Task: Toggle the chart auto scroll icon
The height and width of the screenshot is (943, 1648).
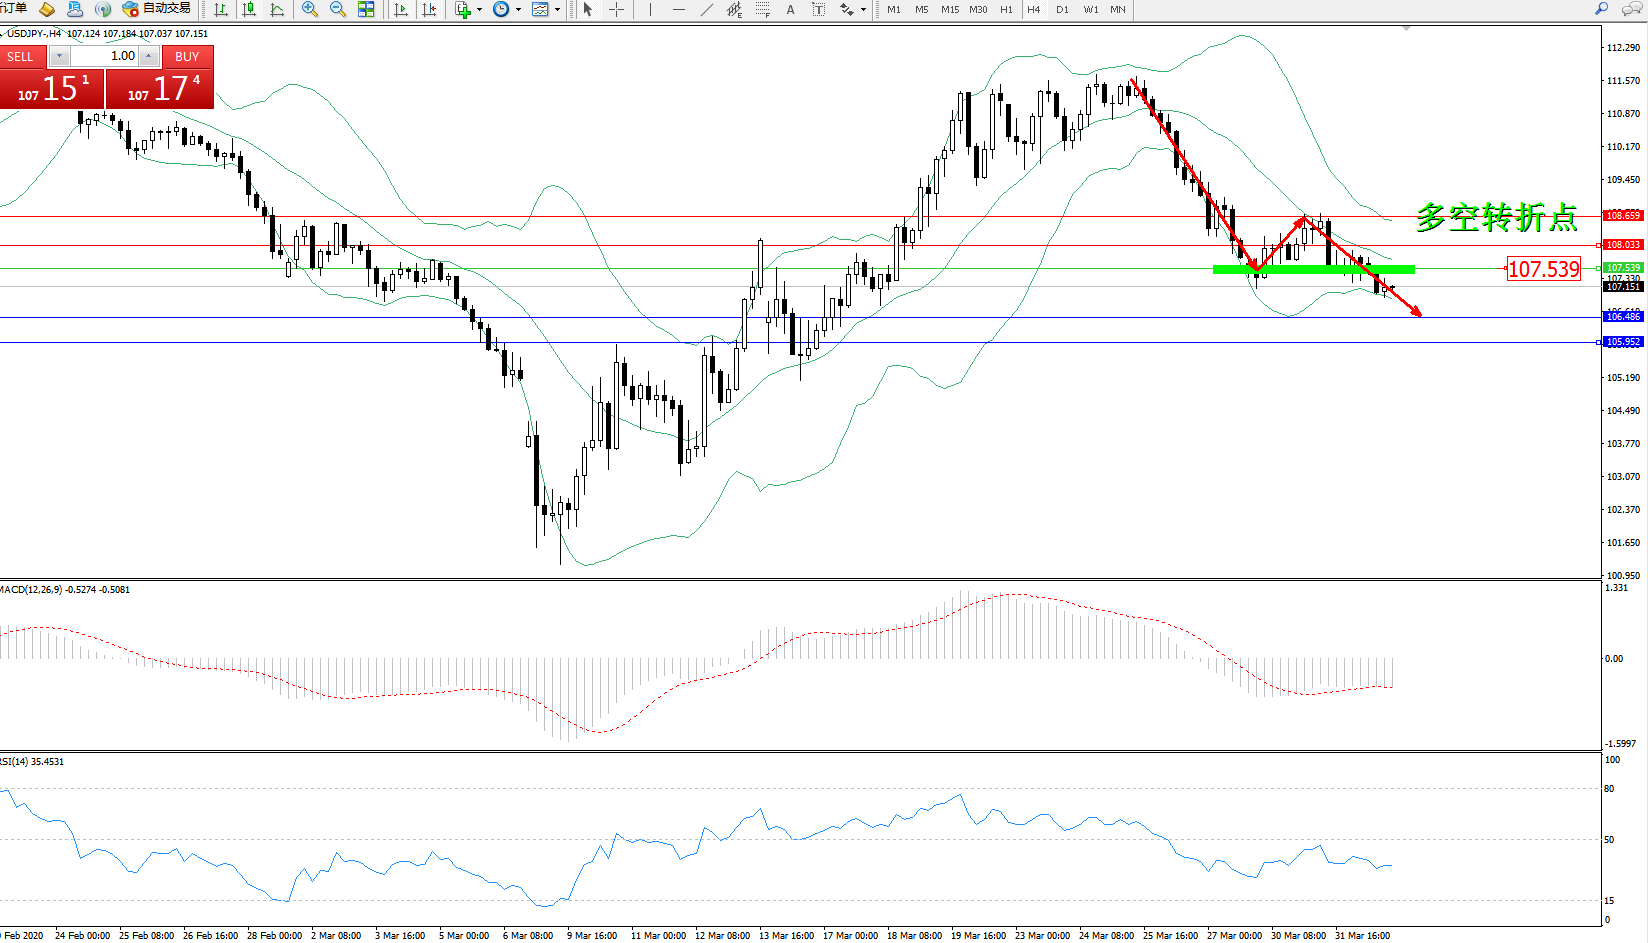Action: (401, 9)
